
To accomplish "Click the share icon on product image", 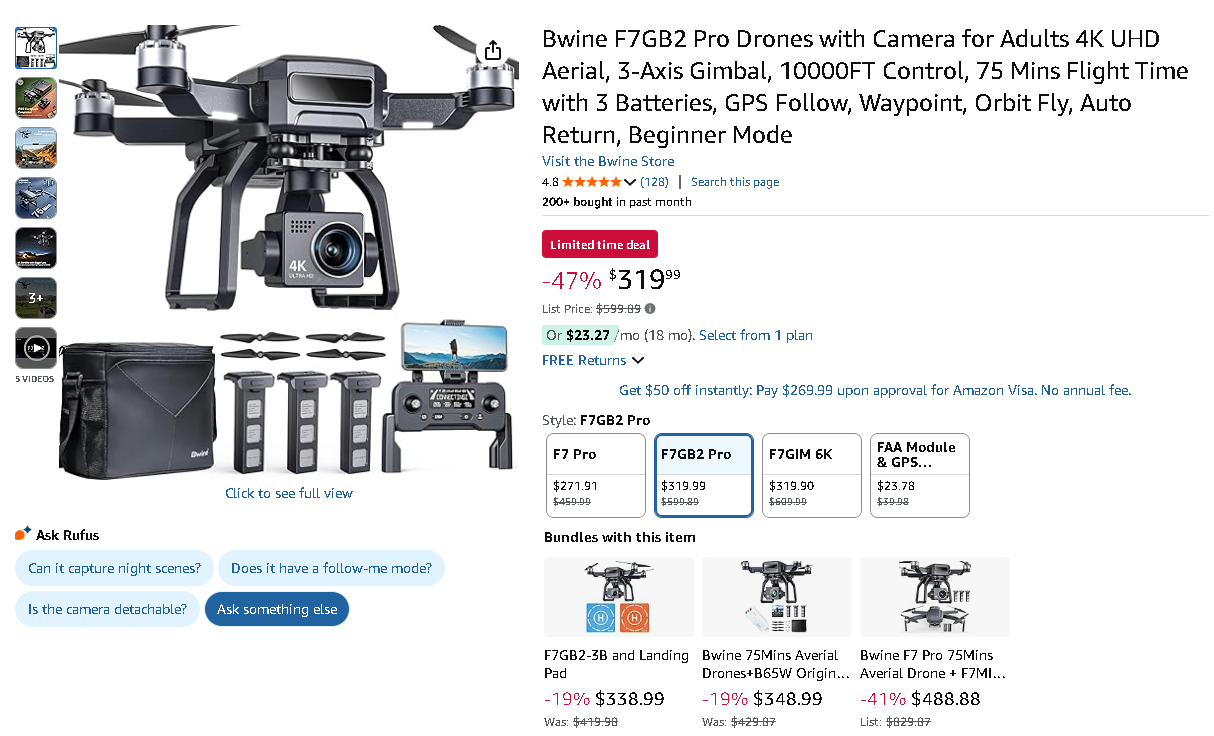I will (x=492, y=50).
